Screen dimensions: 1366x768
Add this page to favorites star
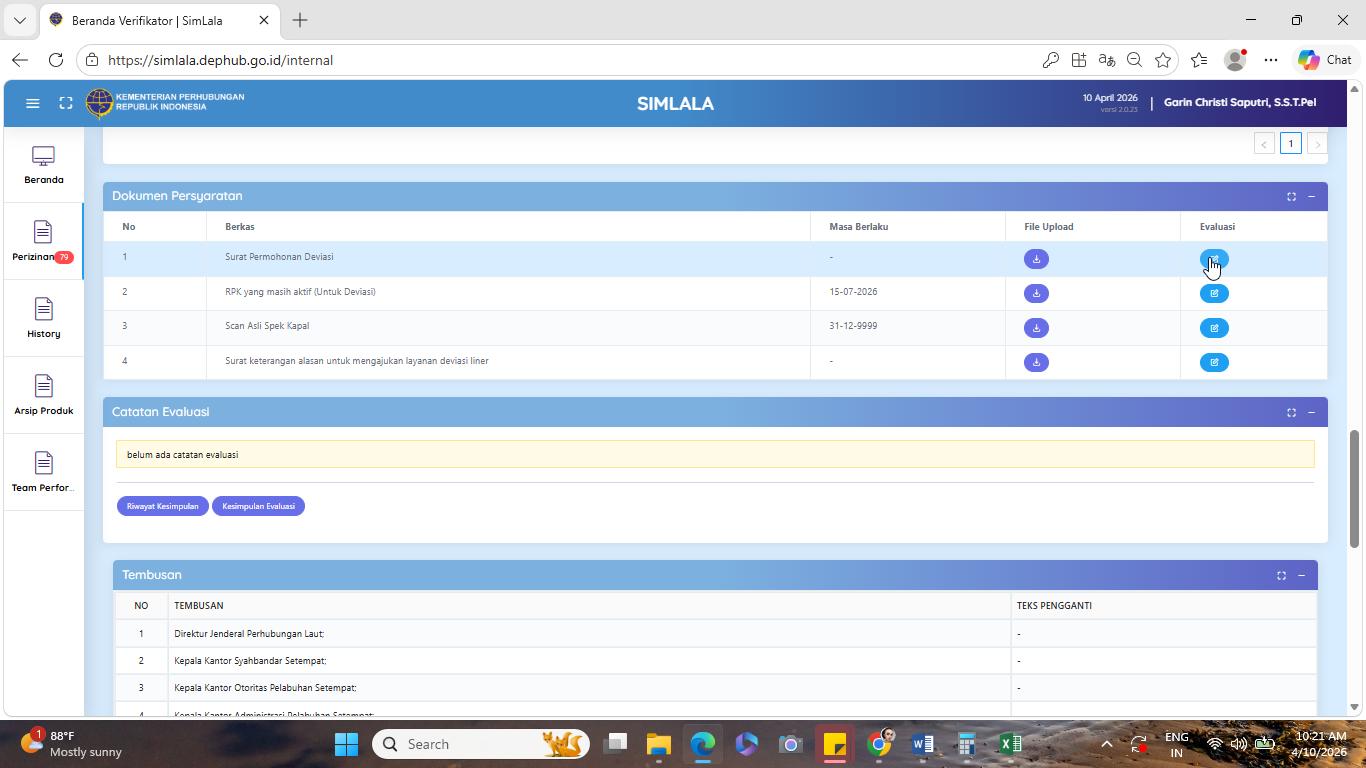(1162, 60)
